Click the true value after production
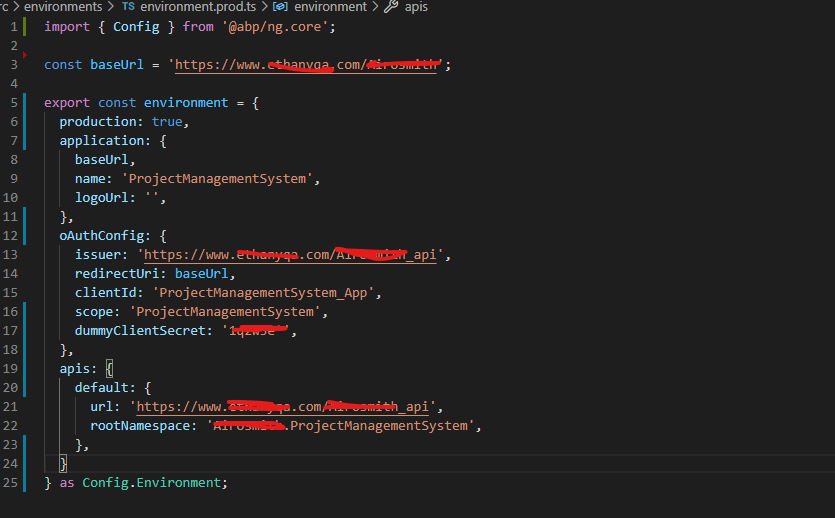 point(167,122)
